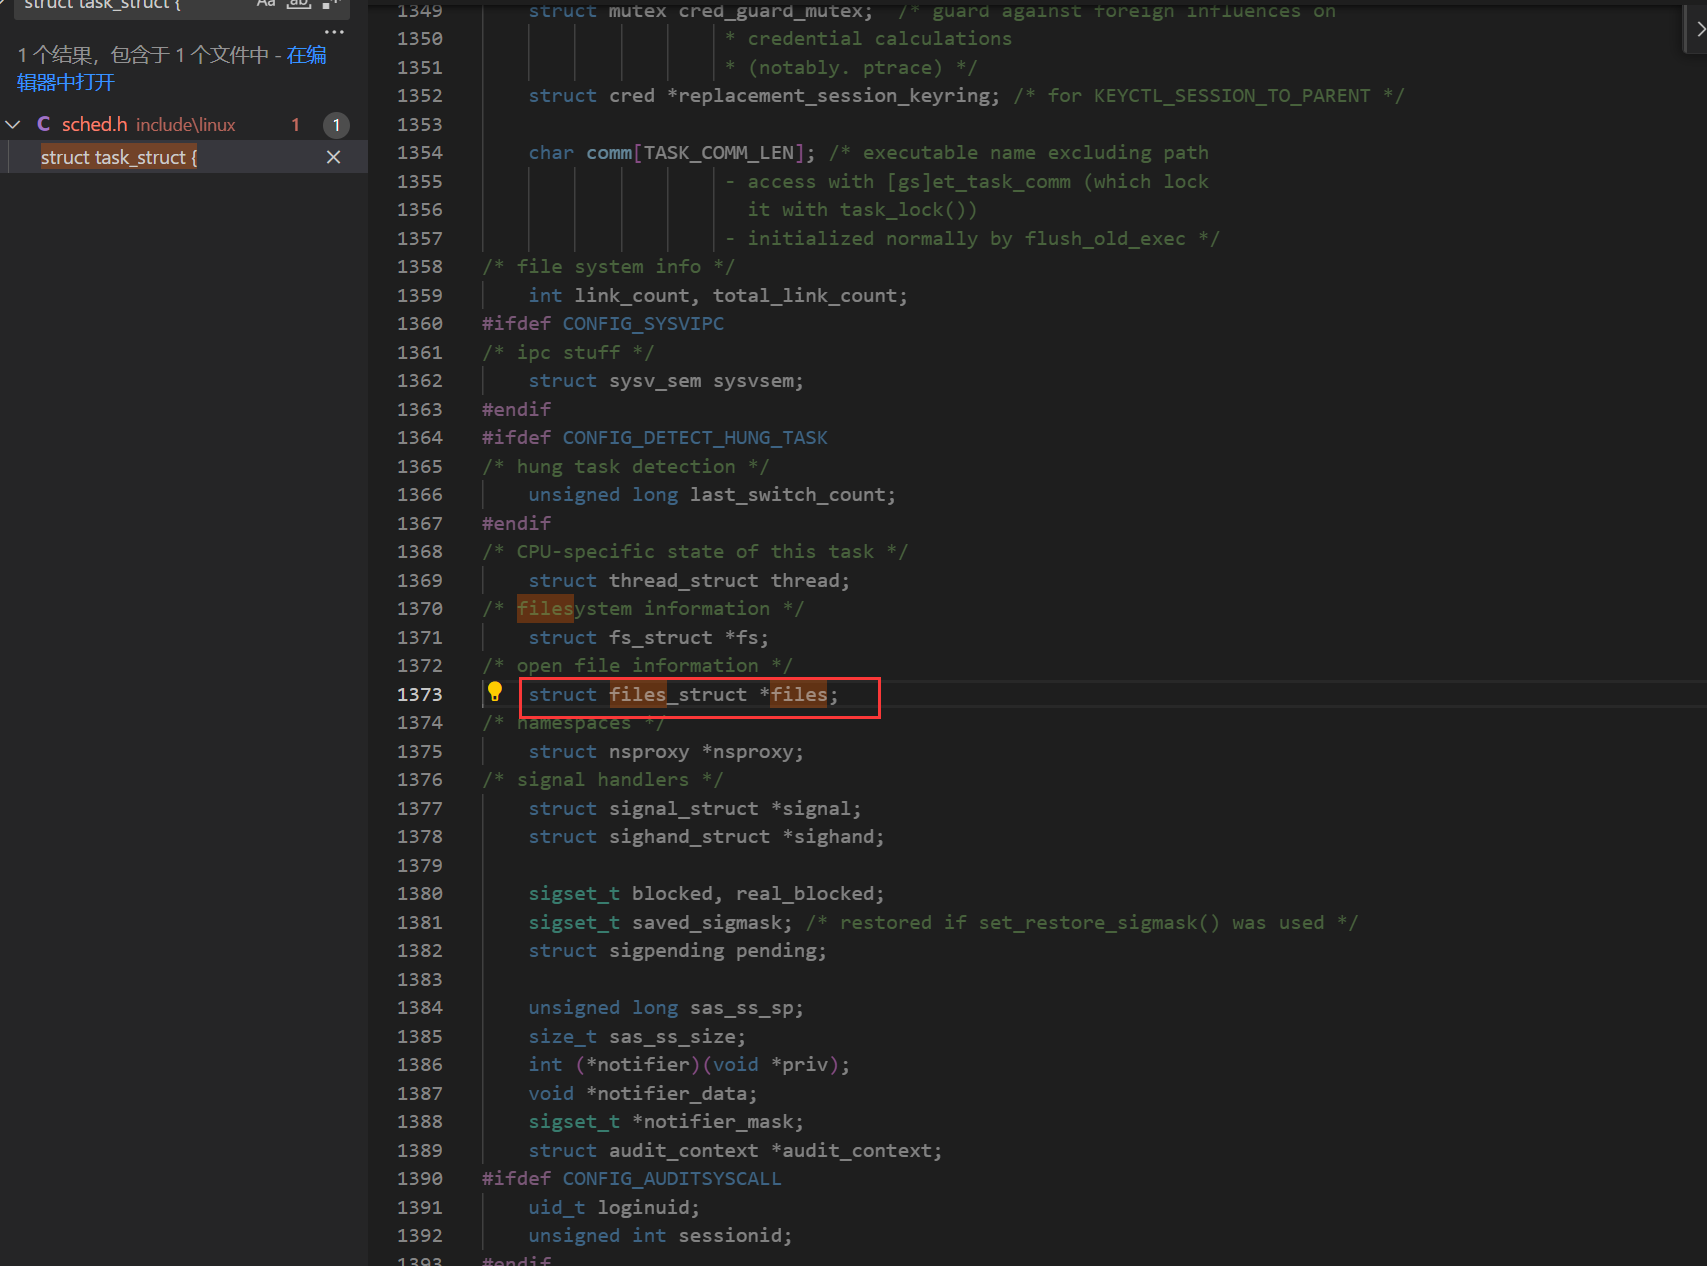Viewport: 1707px width, 1266px height.
Task: Click 'CONFIG_DETECT_HUNG_TASK' on line 1364
Action: tap(695, 438)
